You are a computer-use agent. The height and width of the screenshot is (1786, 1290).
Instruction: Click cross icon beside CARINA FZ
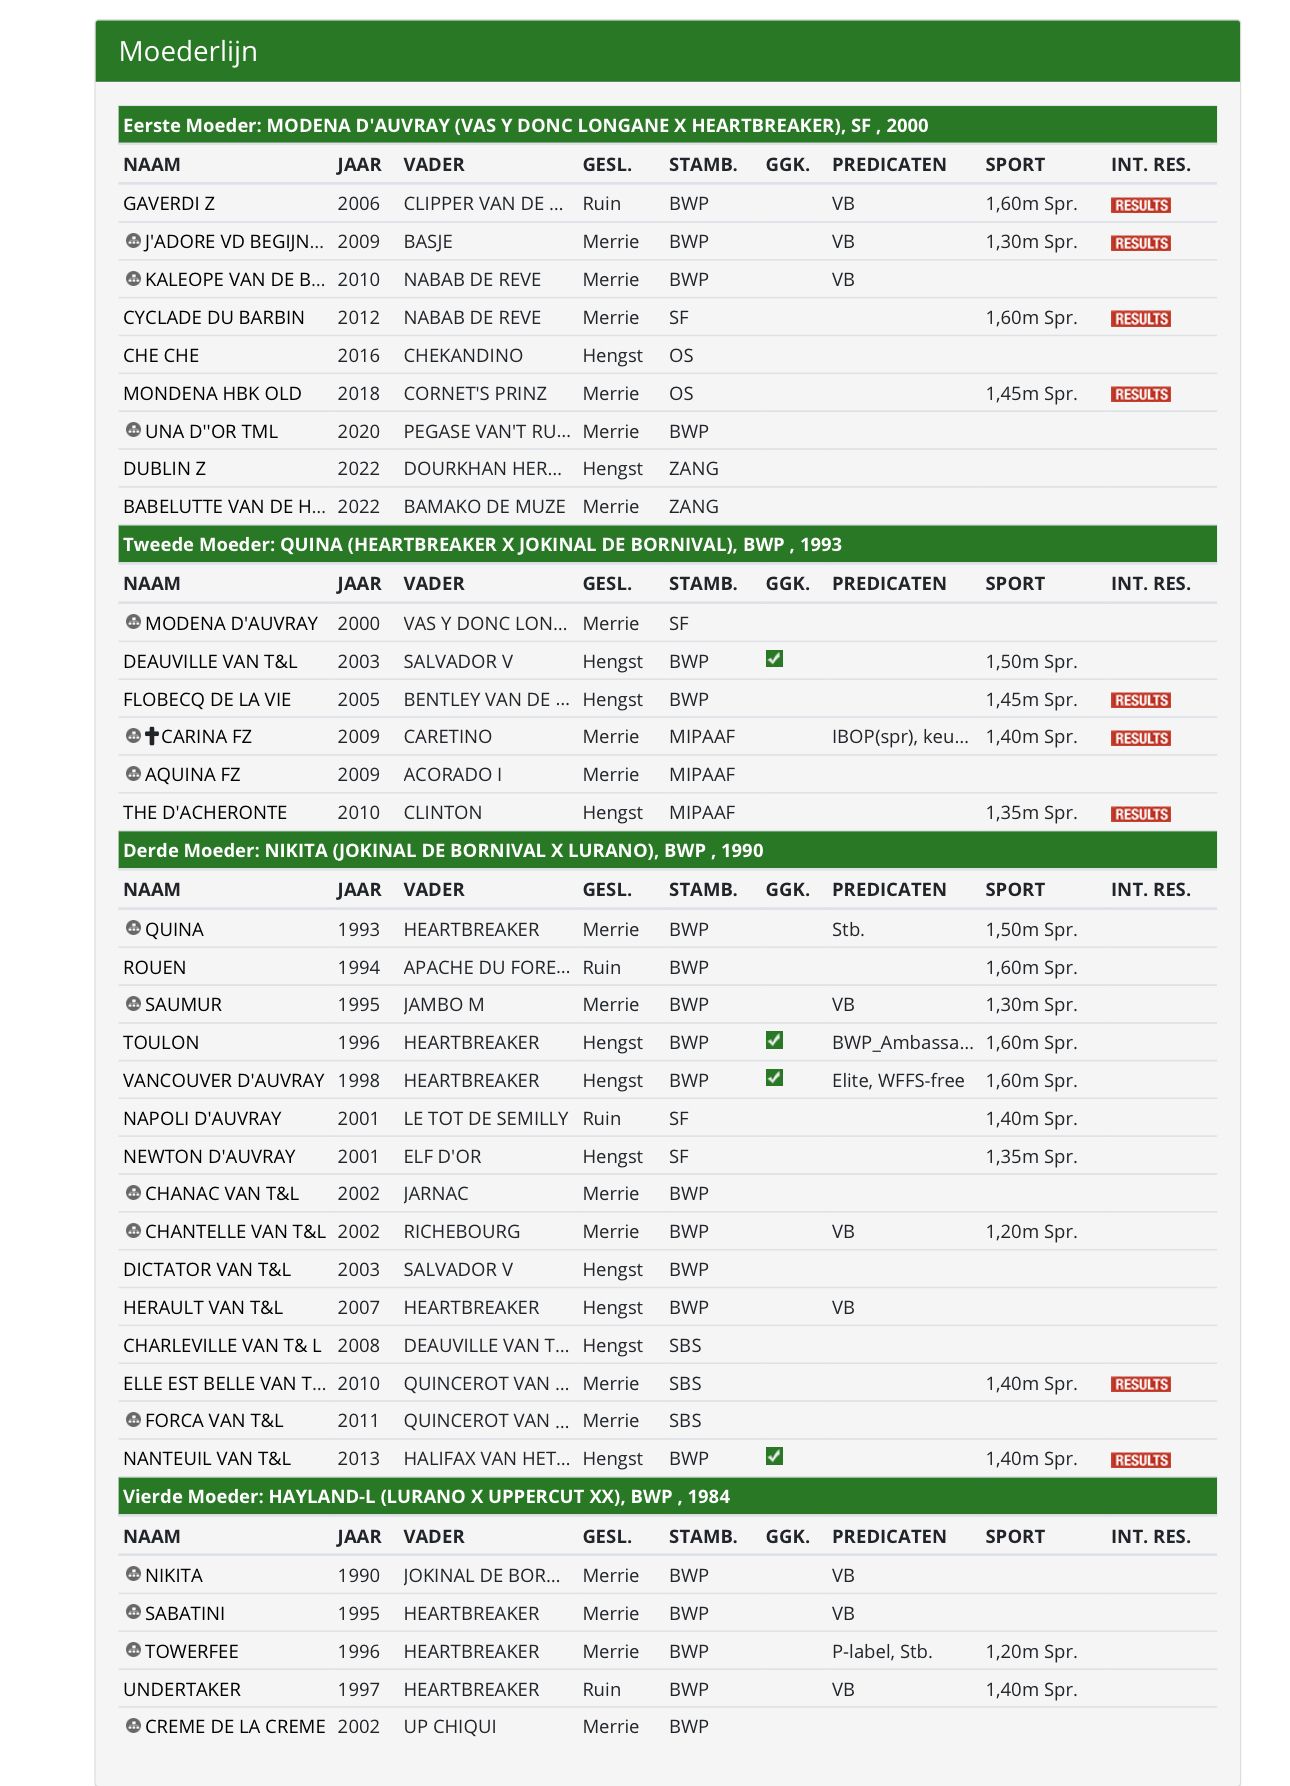pos(152,736)
